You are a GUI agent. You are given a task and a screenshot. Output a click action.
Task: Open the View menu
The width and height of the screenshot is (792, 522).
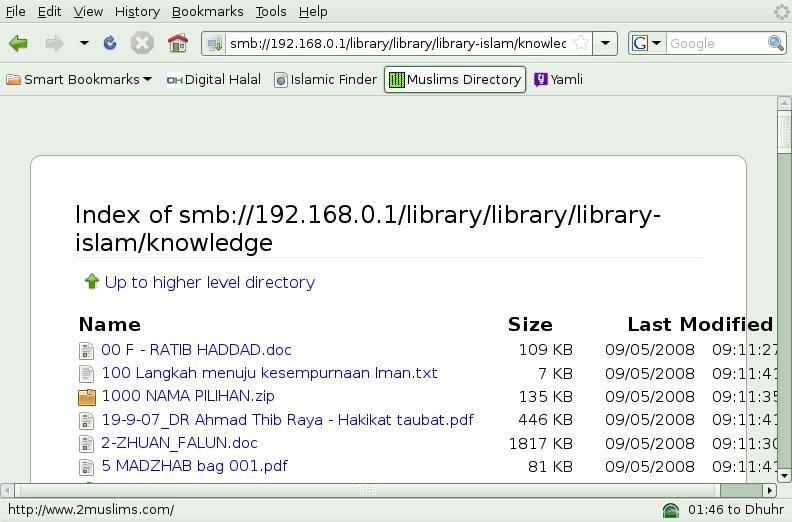pos(88,11)
